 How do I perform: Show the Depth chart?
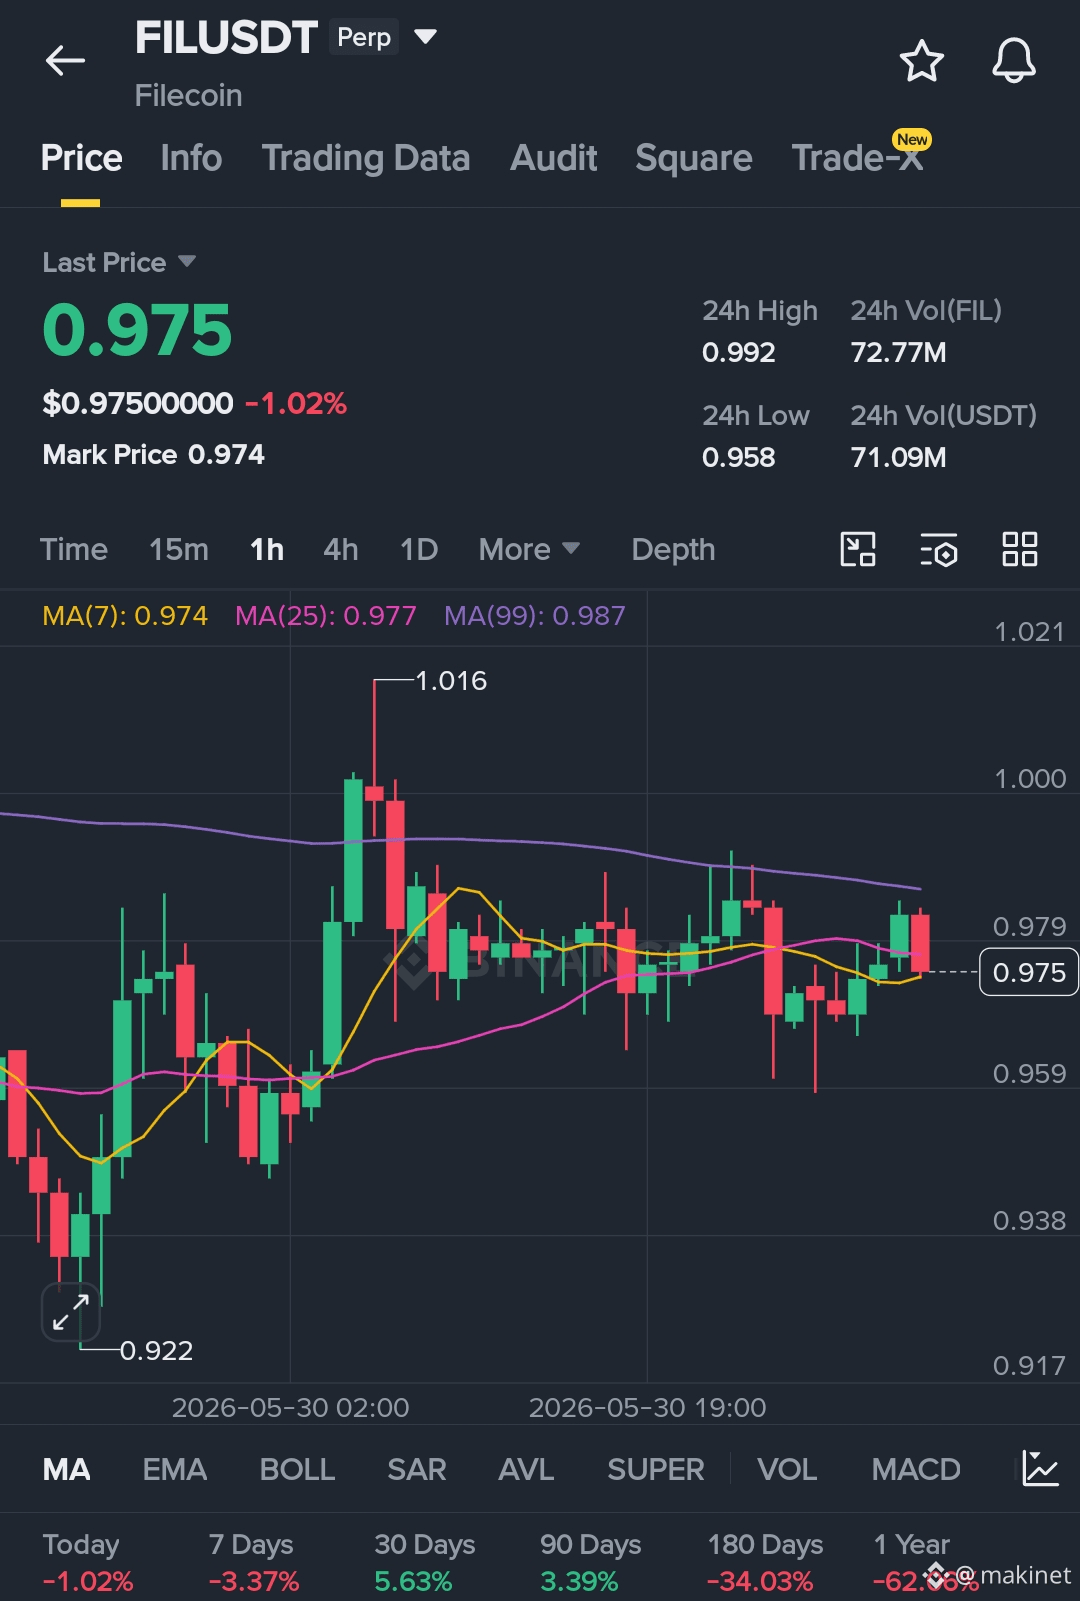point(673,549)
